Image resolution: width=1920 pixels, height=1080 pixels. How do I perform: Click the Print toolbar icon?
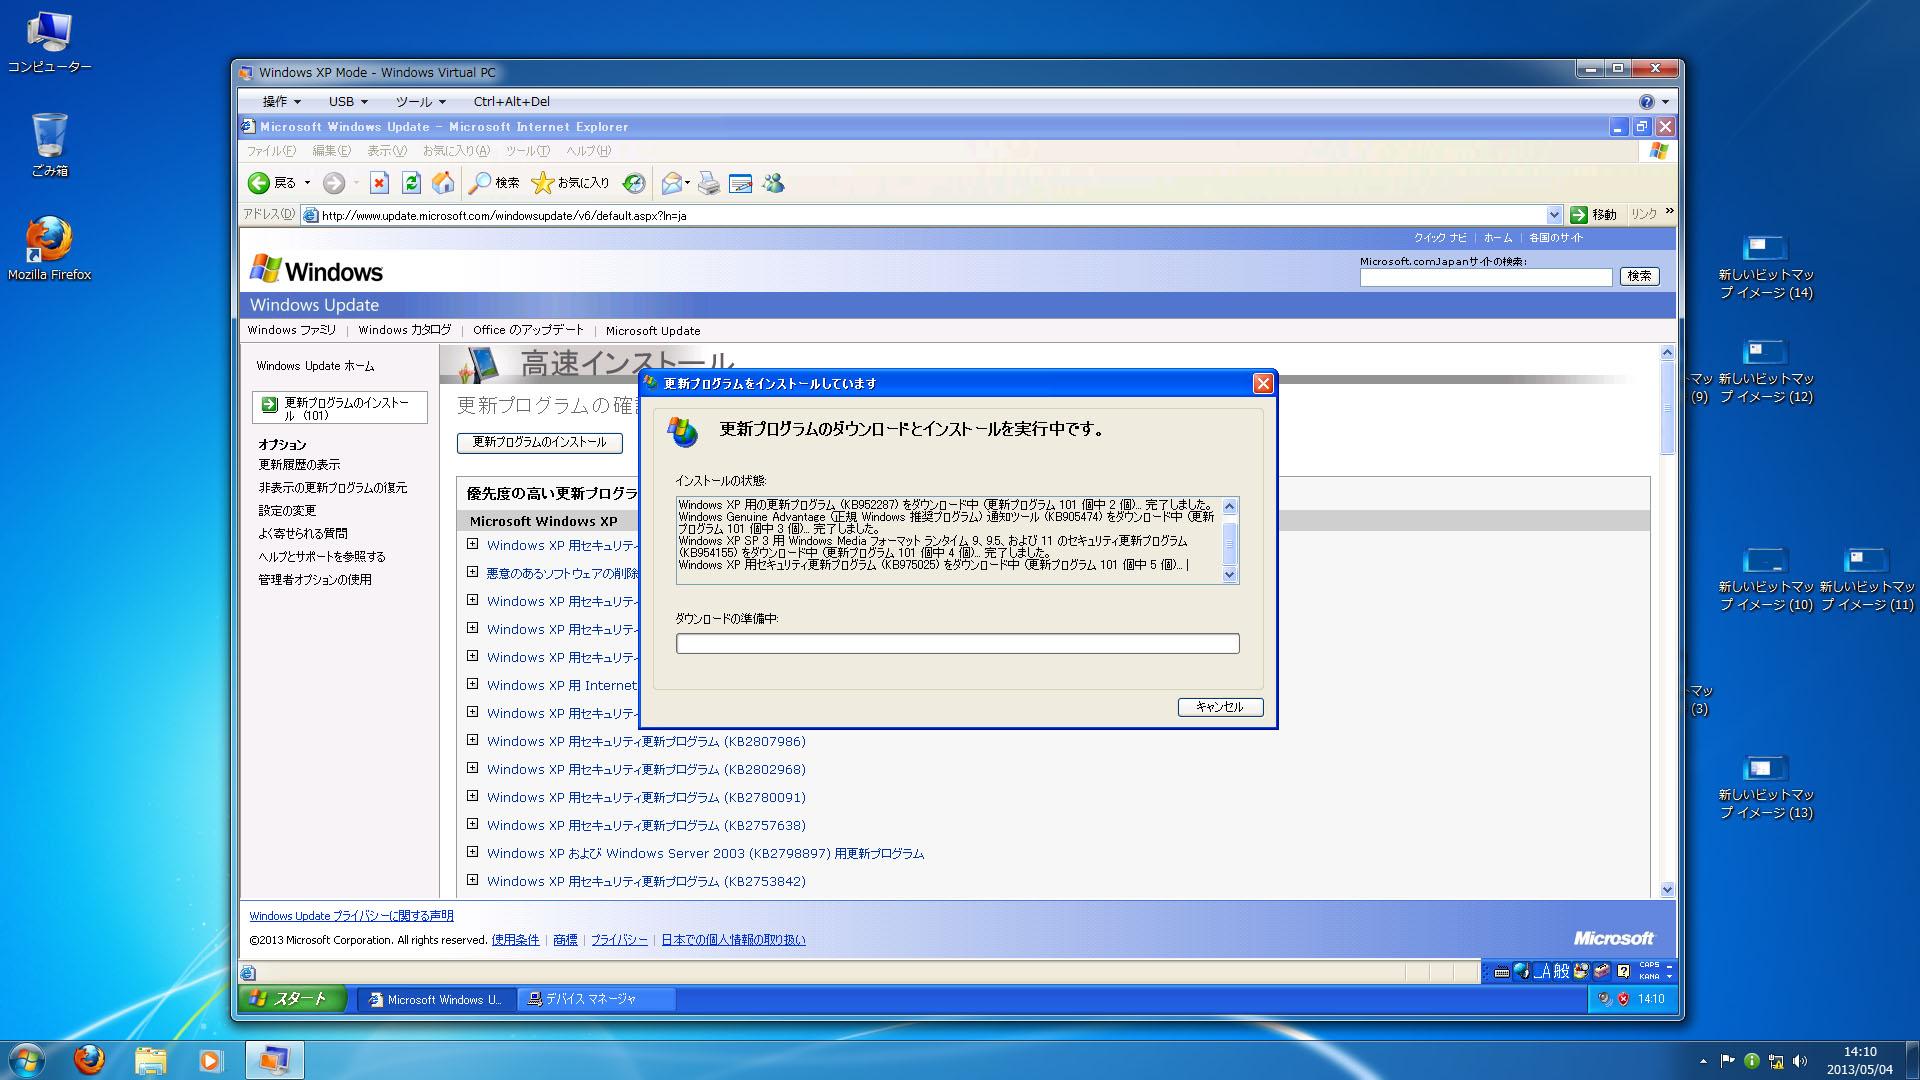(x=708, y=183)
